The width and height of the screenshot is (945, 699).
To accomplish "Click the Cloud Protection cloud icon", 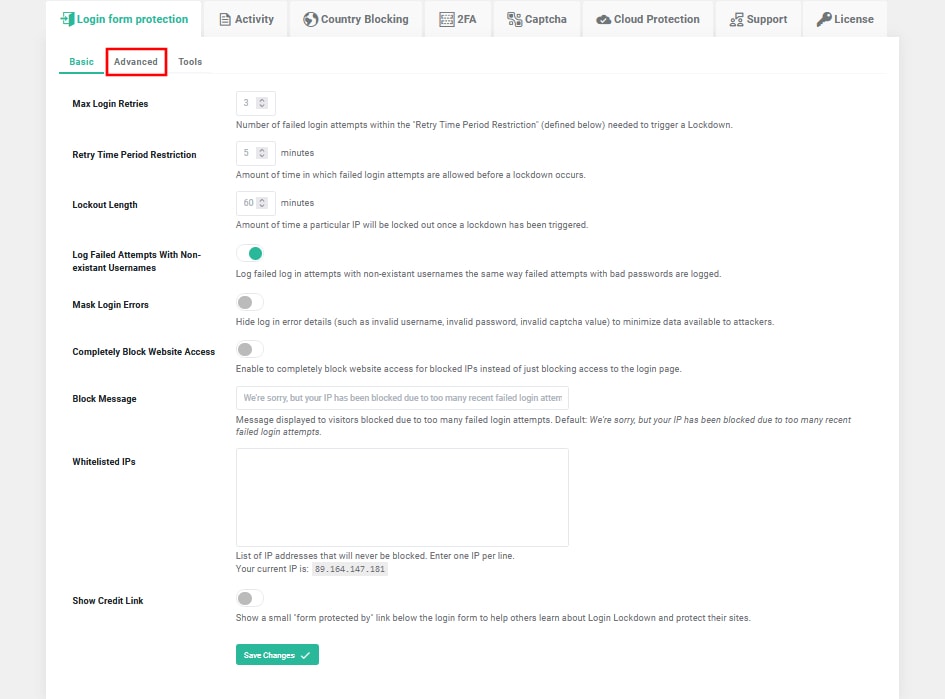I will (603, 20).
